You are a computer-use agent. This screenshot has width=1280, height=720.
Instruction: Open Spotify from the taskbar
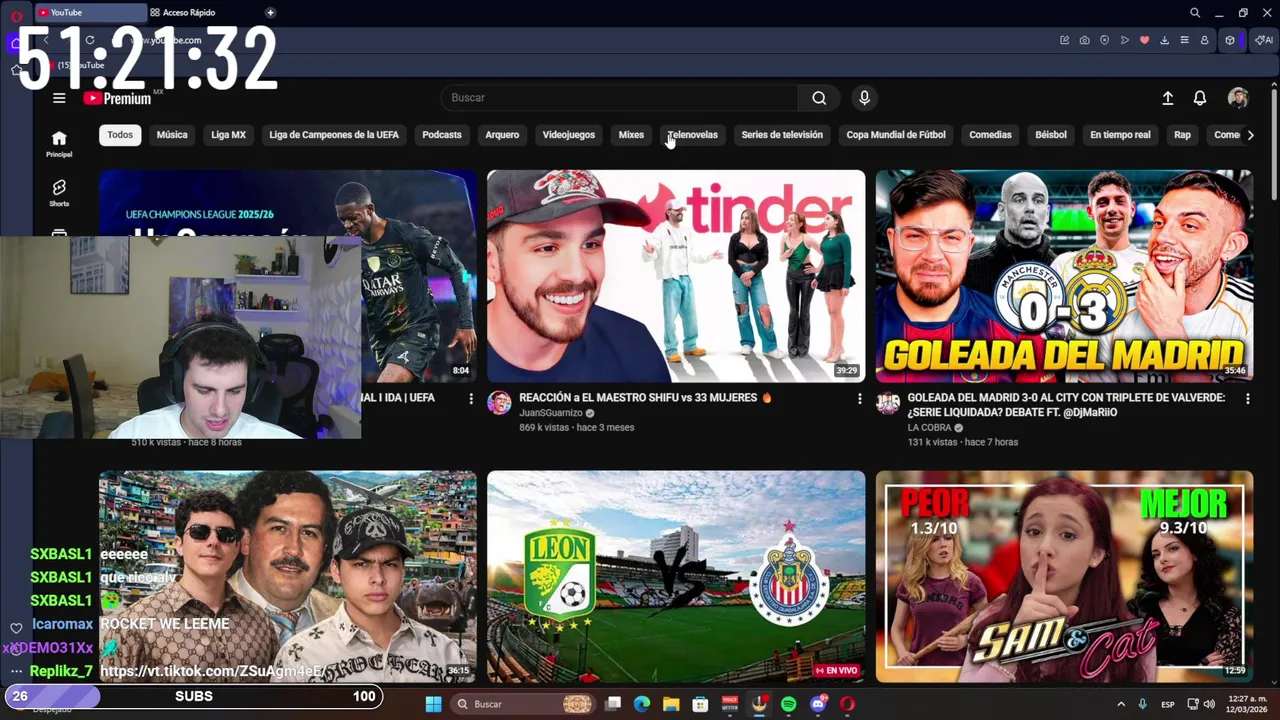click(x=788, y=704)
